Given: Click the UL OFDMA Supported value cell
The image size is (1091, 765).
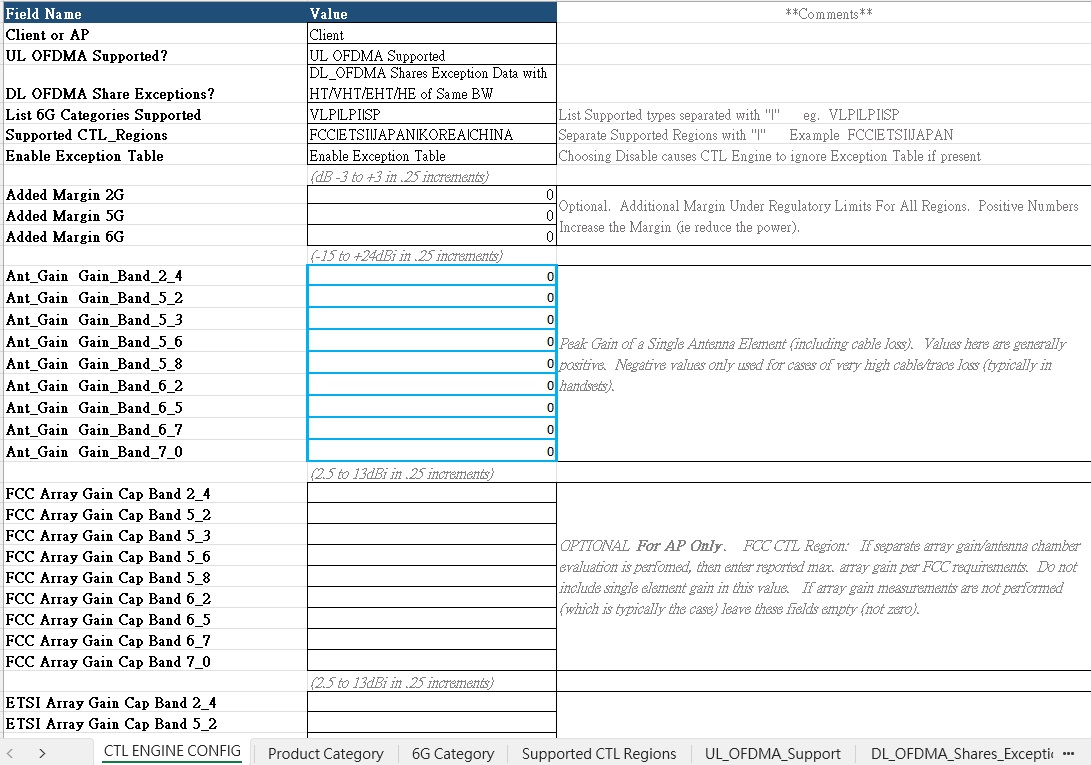Looking at the screenshot, I should coord(430,55).
